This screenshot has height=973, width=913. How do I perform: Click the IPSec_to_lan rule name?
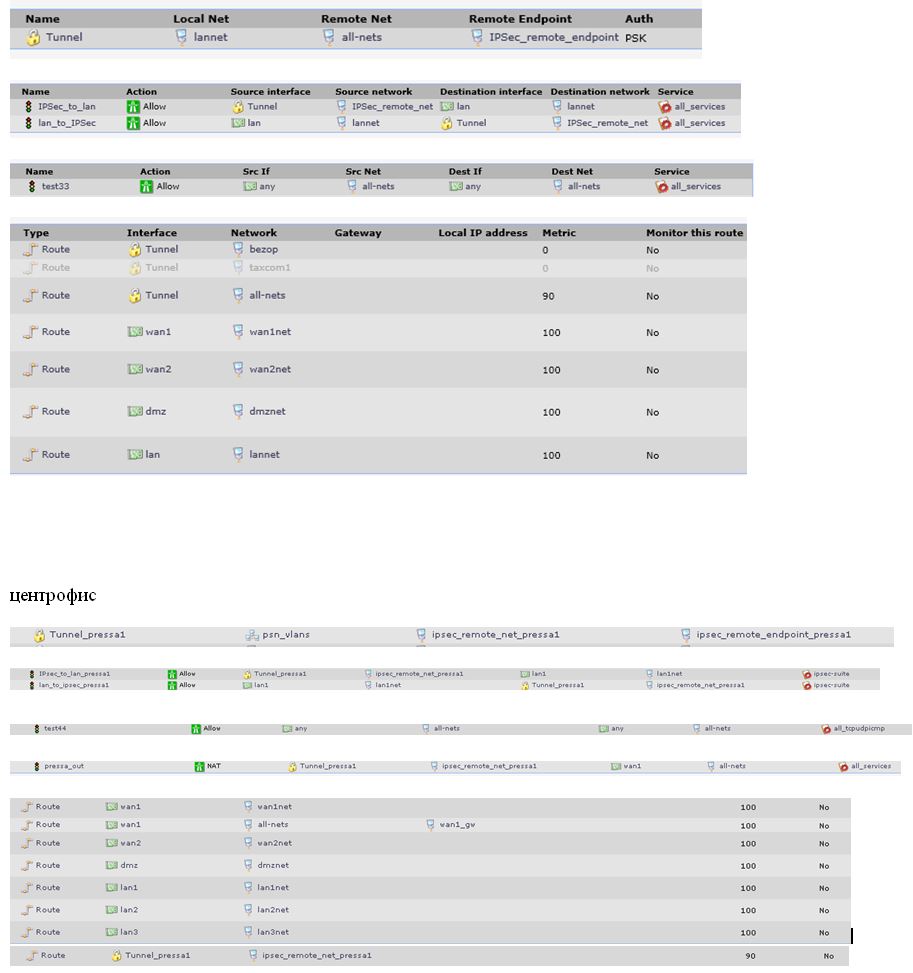point(67,107)
